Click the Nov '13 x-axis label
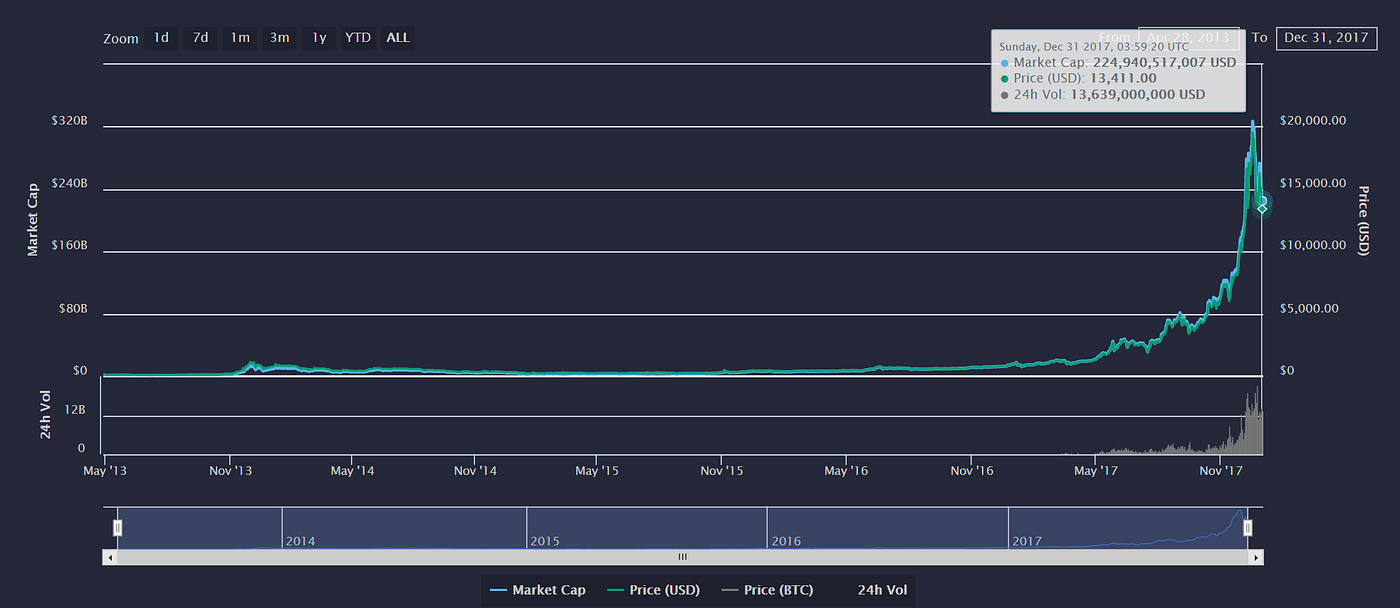The width and height of the screenshot is (1400, 608). (229, 470)
